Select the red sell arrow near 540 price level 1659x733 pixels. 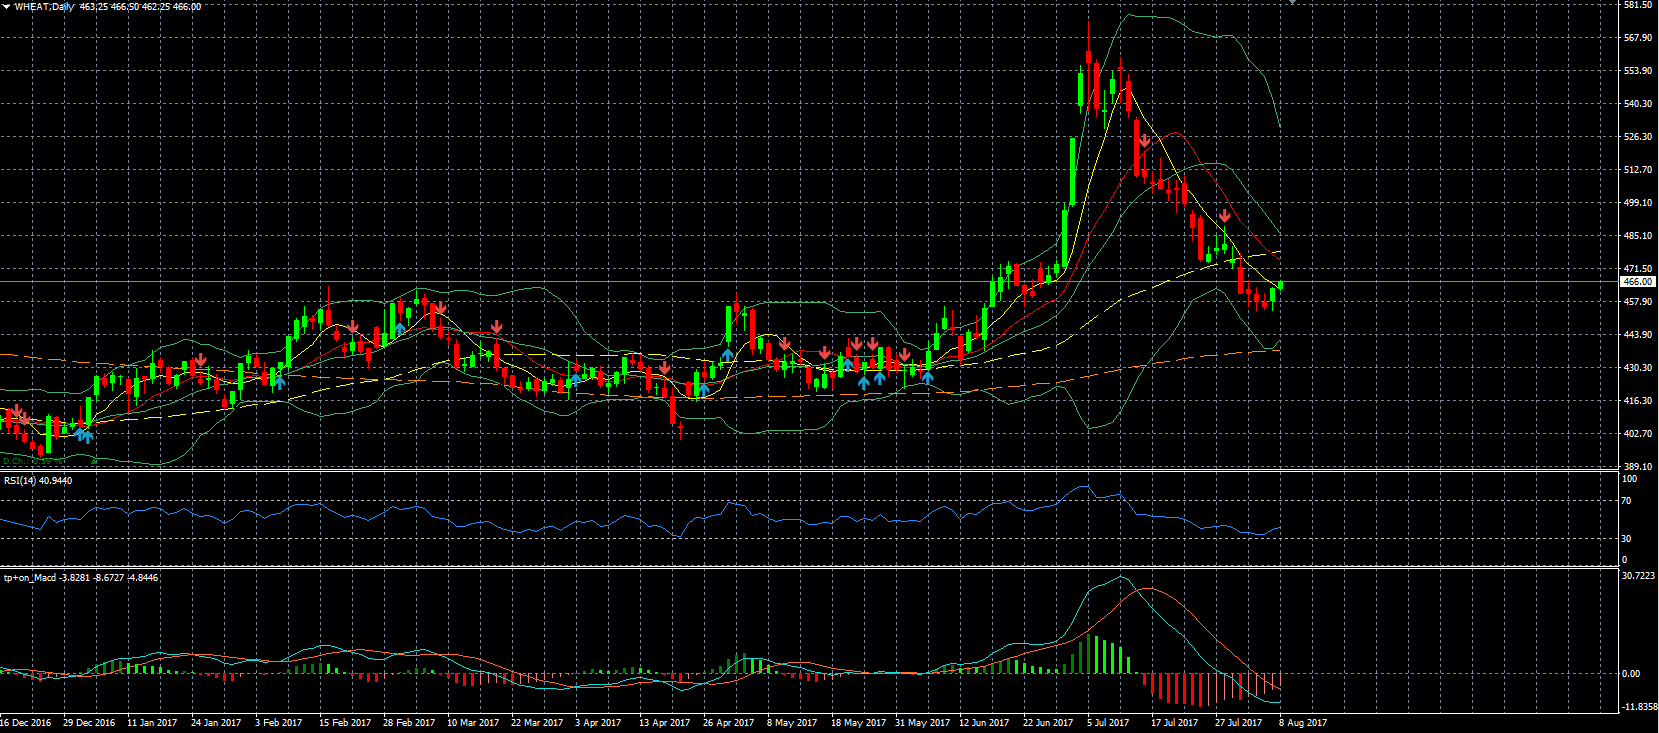point(1145,142)
